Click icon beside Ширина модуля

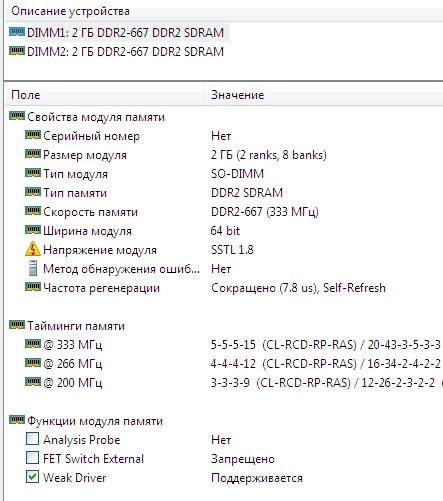pyautogui.click(x=33, y=230)
